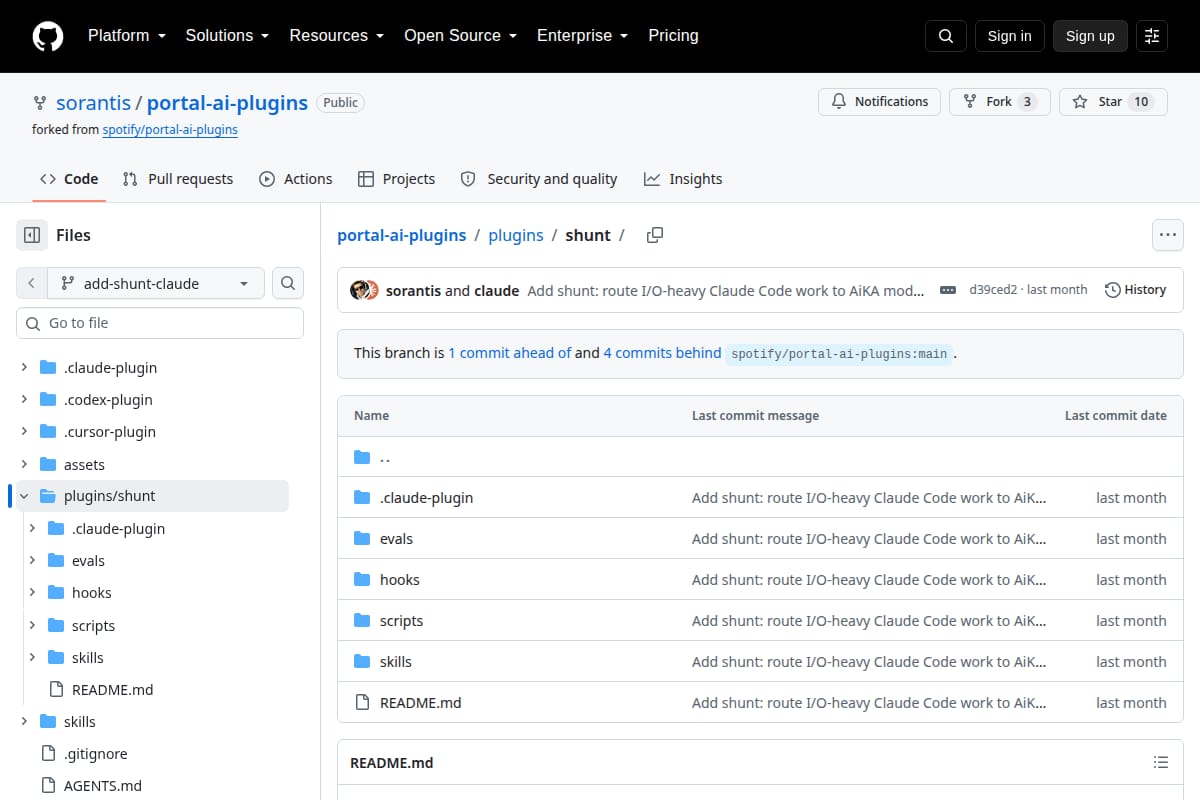Image resolution: width=1200 pixels, height=800 pixels.
Task: Click the search magnifier icon in header
Action: click(x=946, y=36)
